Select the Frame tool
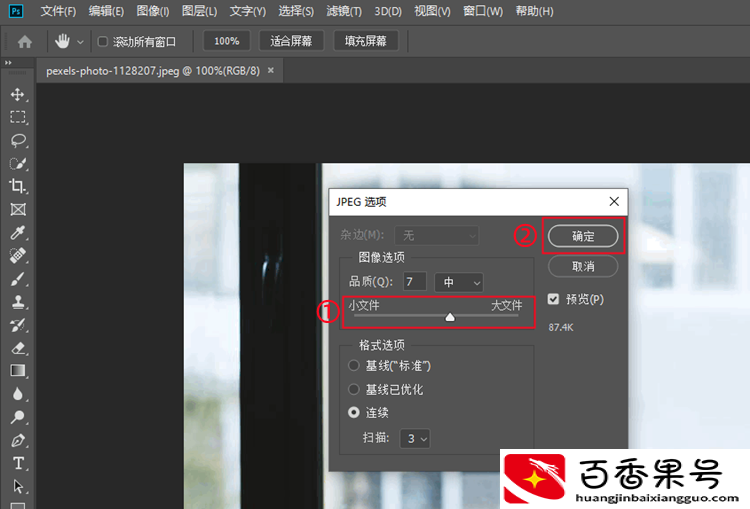750x509 pixels. tap(18, 210)
